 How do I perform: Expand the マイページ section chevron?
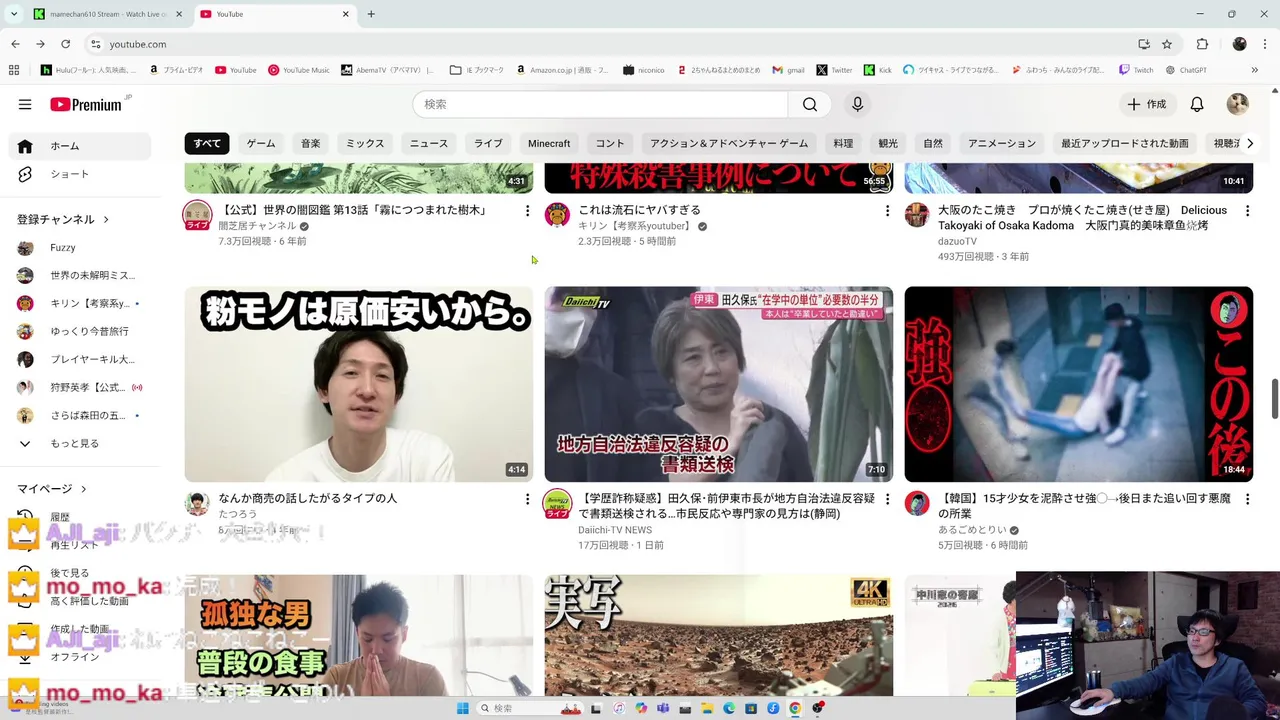pyautogui.click(x=83, y=489)
